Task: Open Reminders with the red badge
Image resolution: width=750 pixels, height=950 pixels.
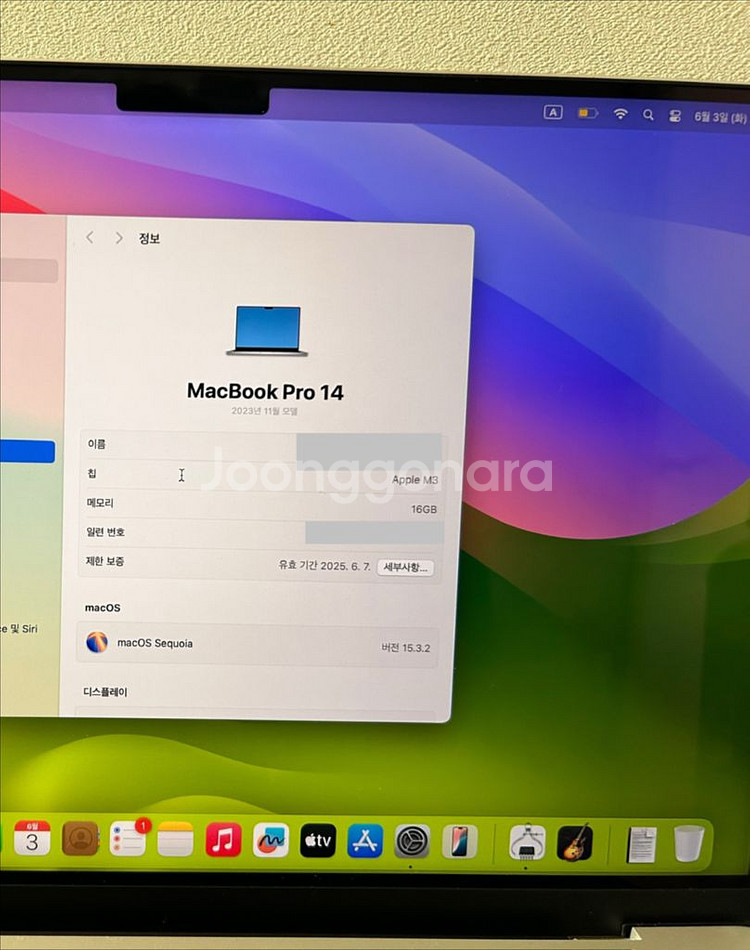Action: 128,839
